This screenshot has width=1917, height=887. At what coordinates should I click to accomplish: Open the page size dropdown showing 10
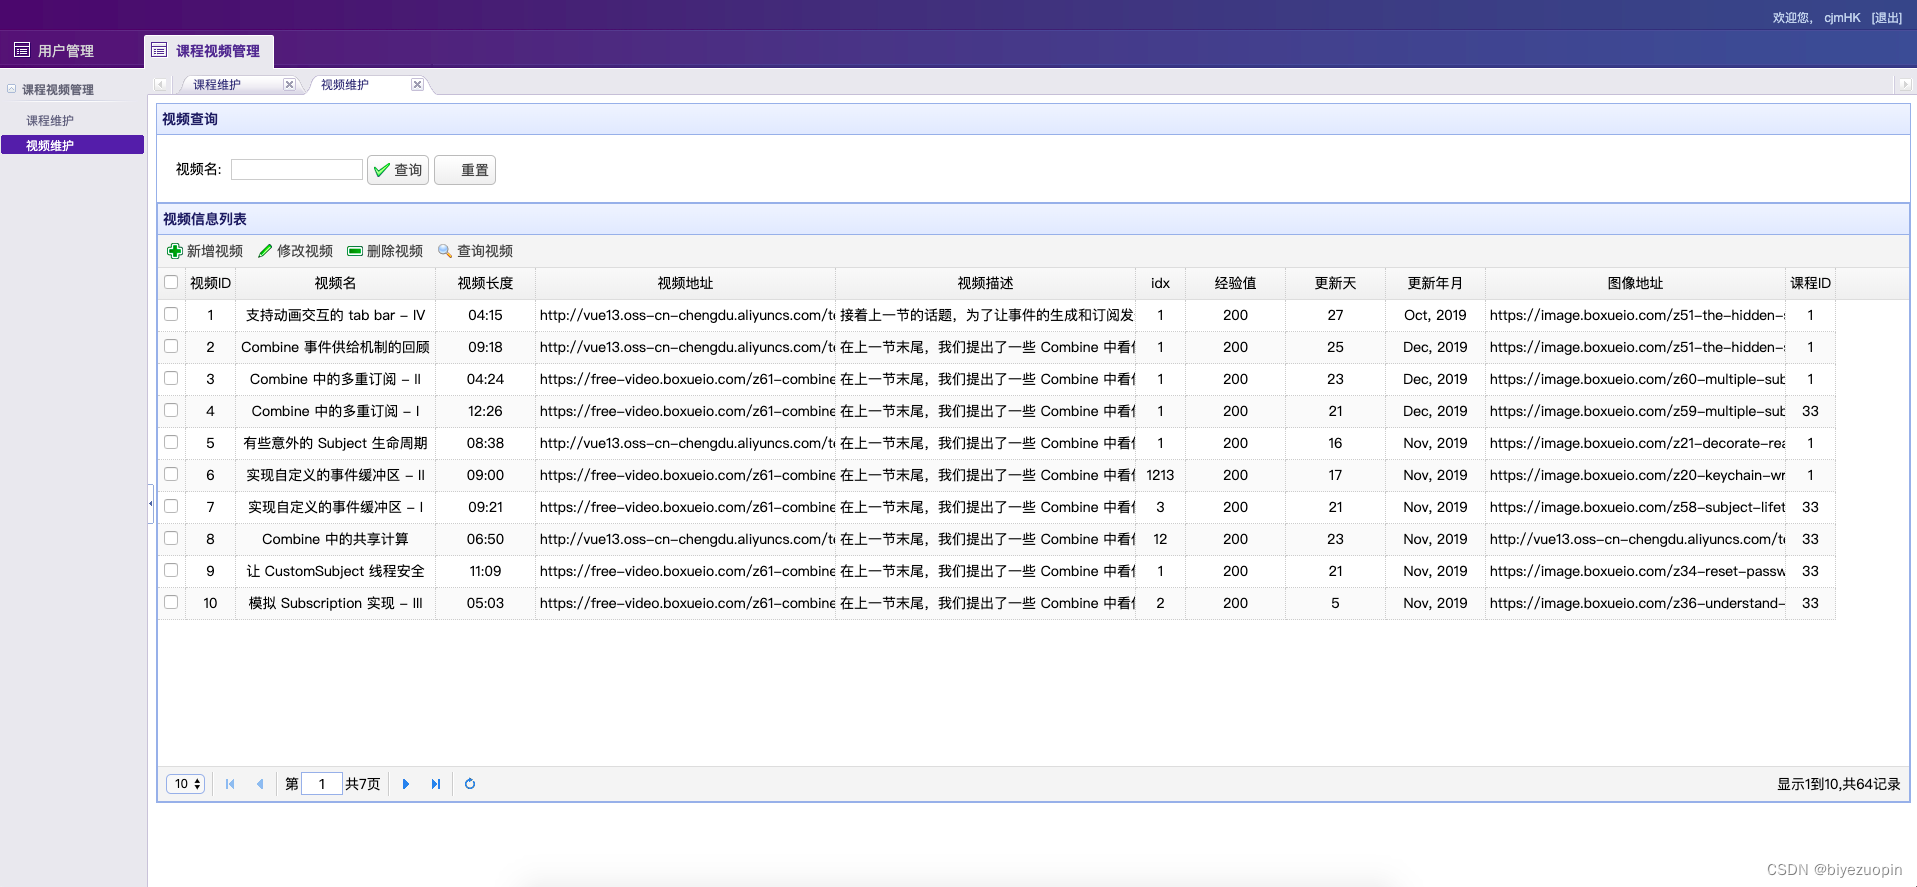(186, 784)
